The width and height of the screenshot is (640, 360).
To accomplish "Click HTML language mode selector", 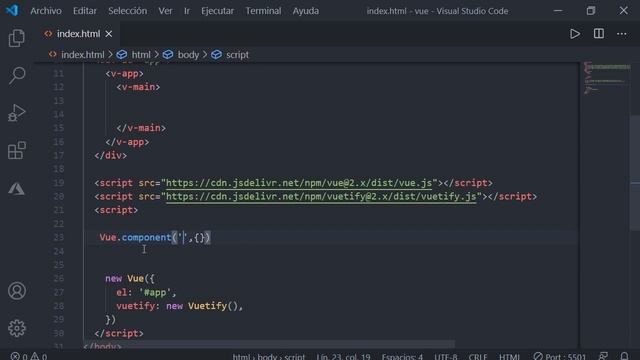I will tap(509, 356).
